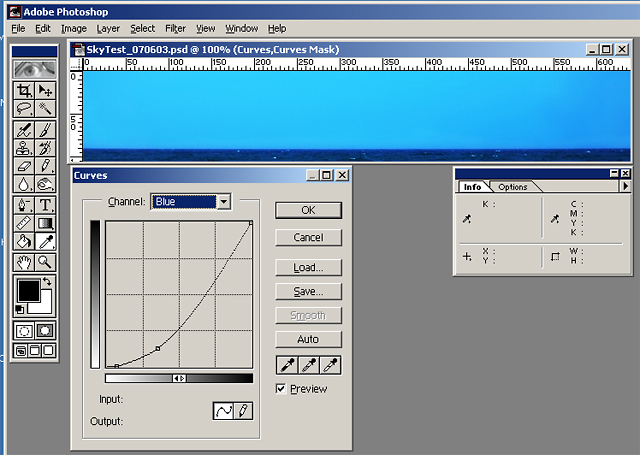Click the black point eyedropper in Curves
Viewport: 640px width, 455px height.
tap(287, 366)
